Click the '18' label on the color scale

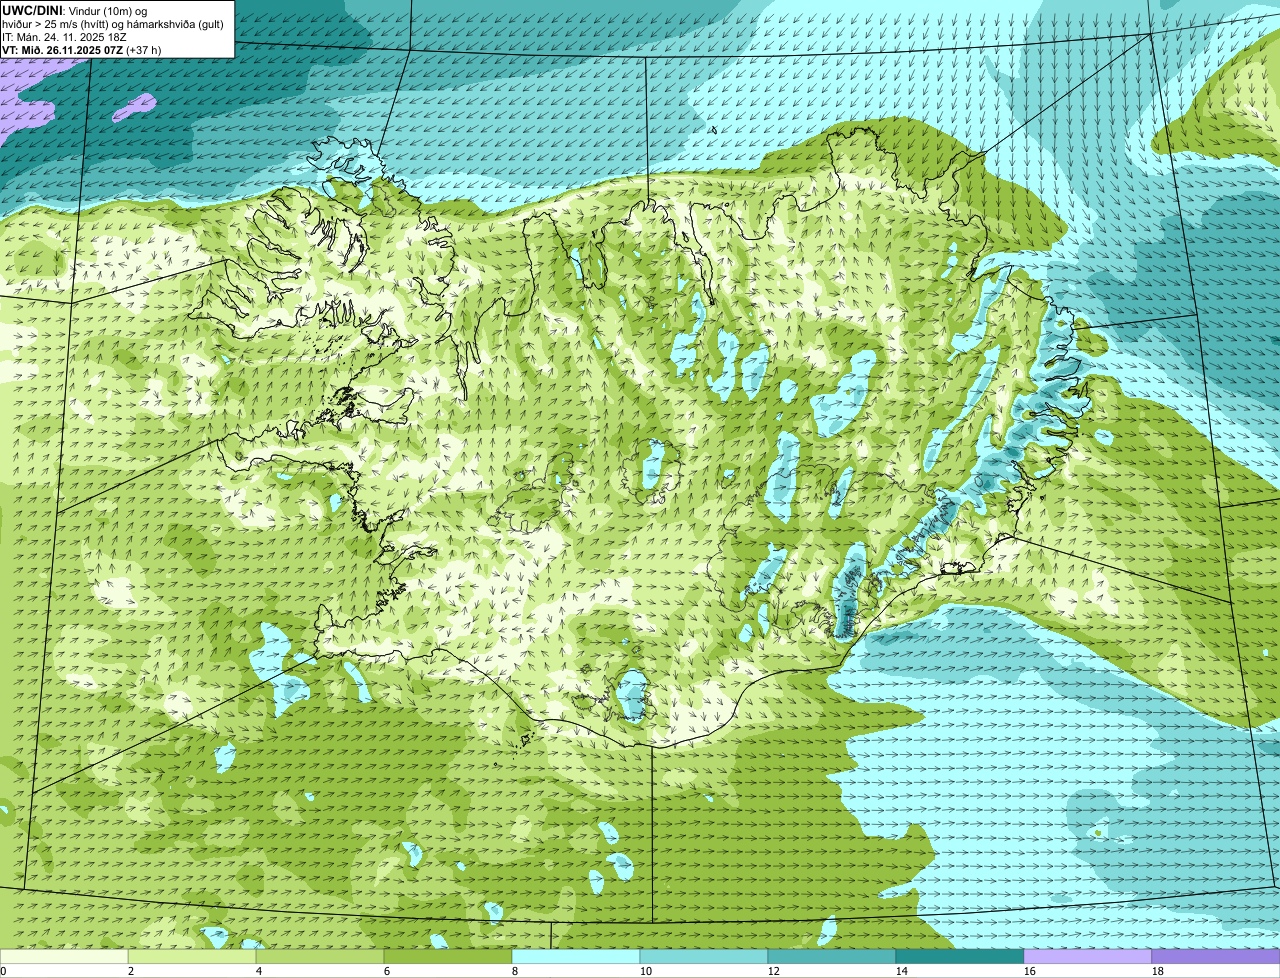pos(1157,971)
